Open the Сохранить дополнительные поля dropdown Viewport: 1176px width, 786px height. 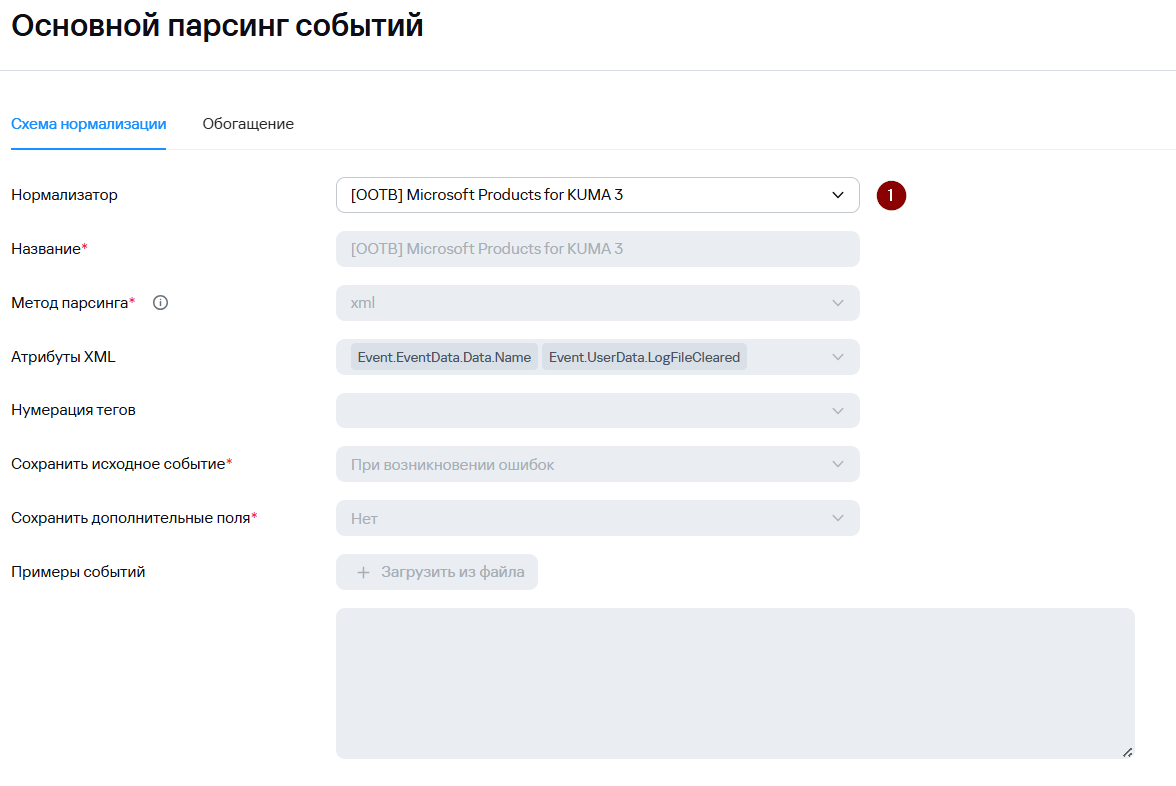(837, 518)
